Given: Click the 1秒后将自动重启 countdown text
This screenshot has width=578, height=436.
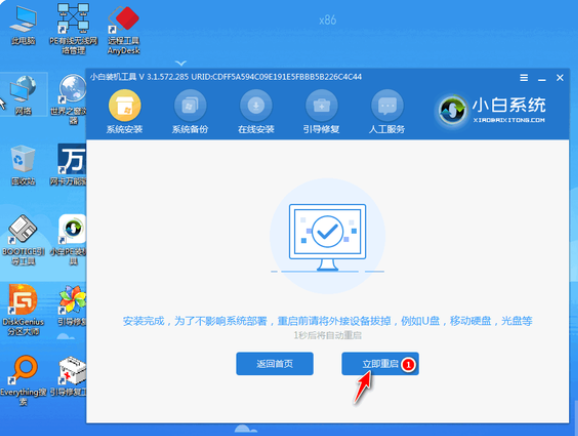Looking at the screenshot, I should coord(327,335).
